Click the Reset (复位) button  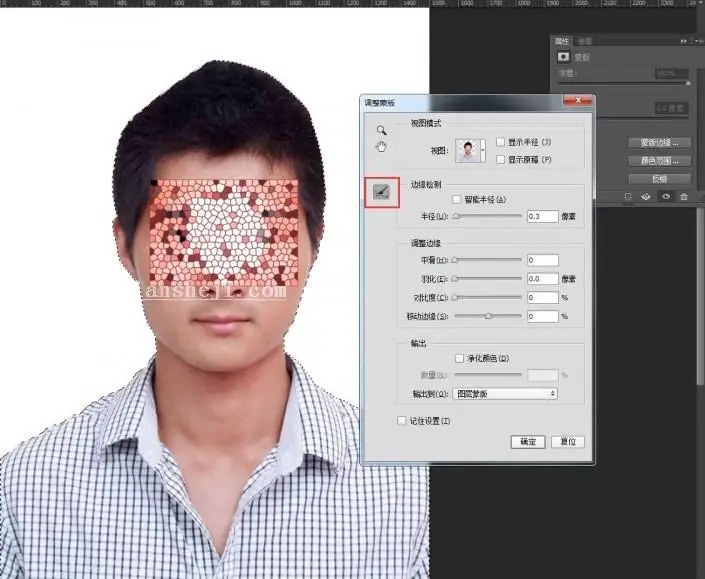pyautogui.click(x=568, y=442)
